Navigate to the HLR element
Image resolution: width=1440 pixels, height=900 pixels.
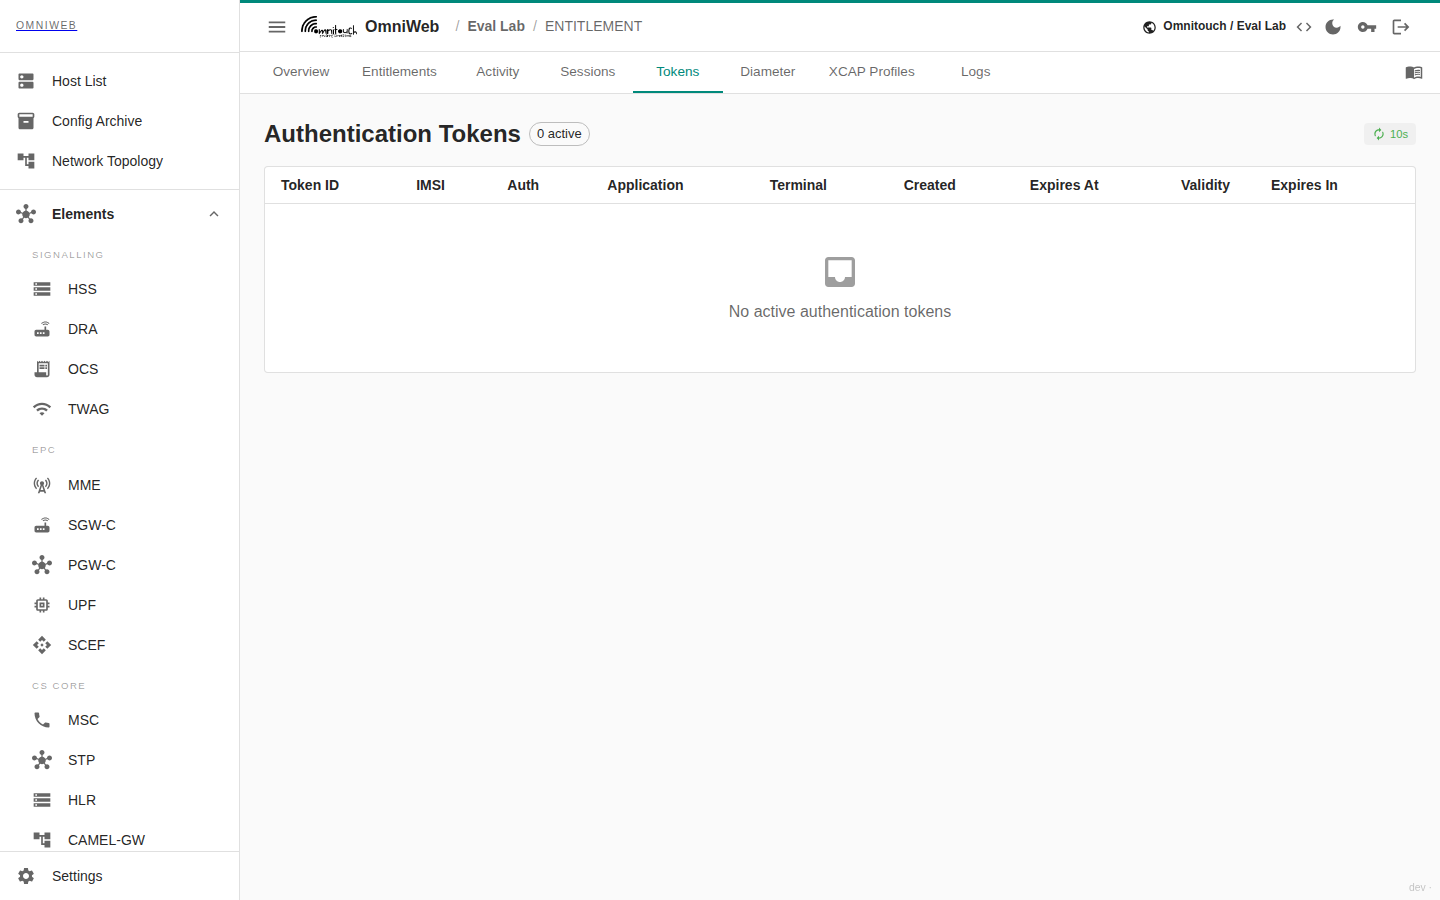[120, 800]
